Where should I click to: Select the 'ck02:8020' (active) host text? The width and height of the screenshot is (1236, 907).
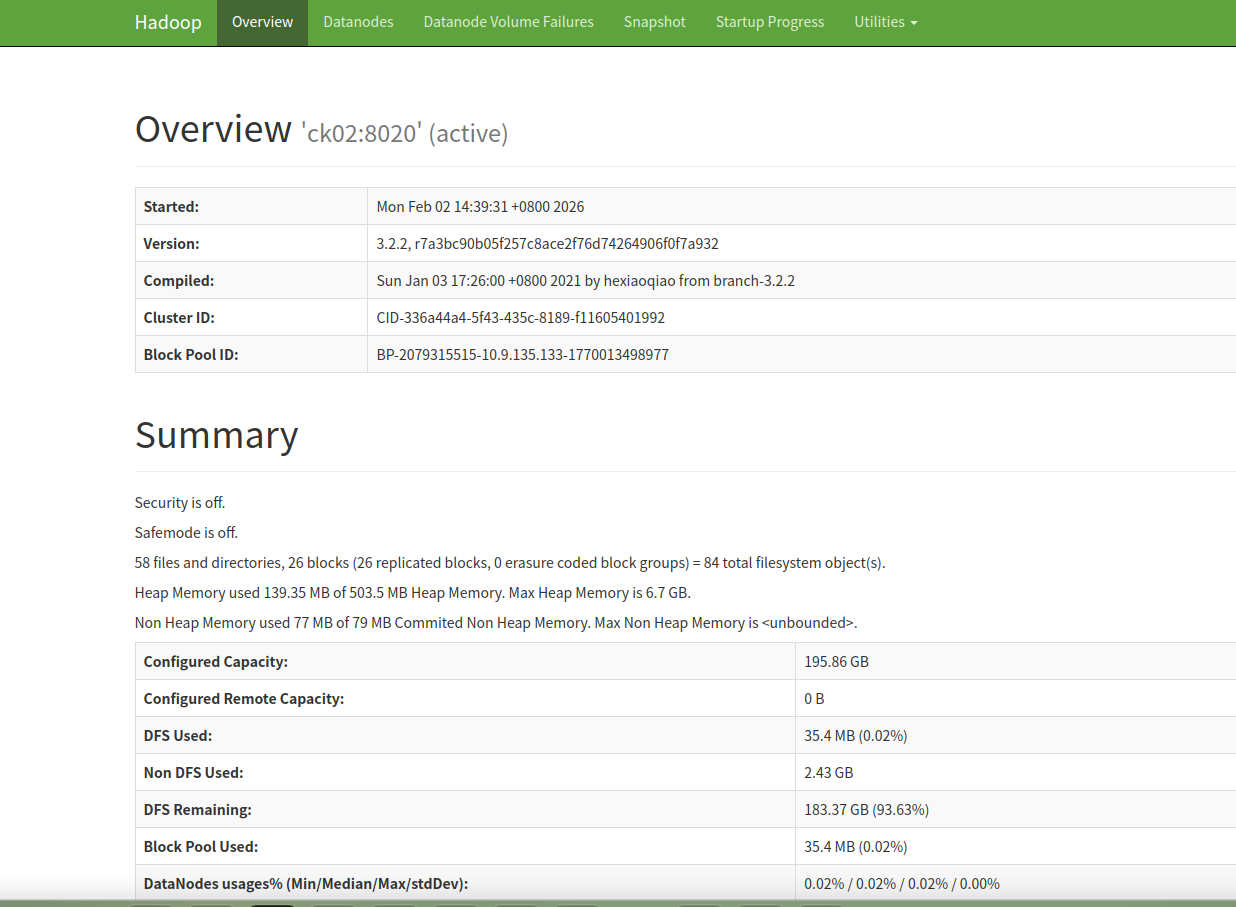pyautogui.click(x=405, y=133)
